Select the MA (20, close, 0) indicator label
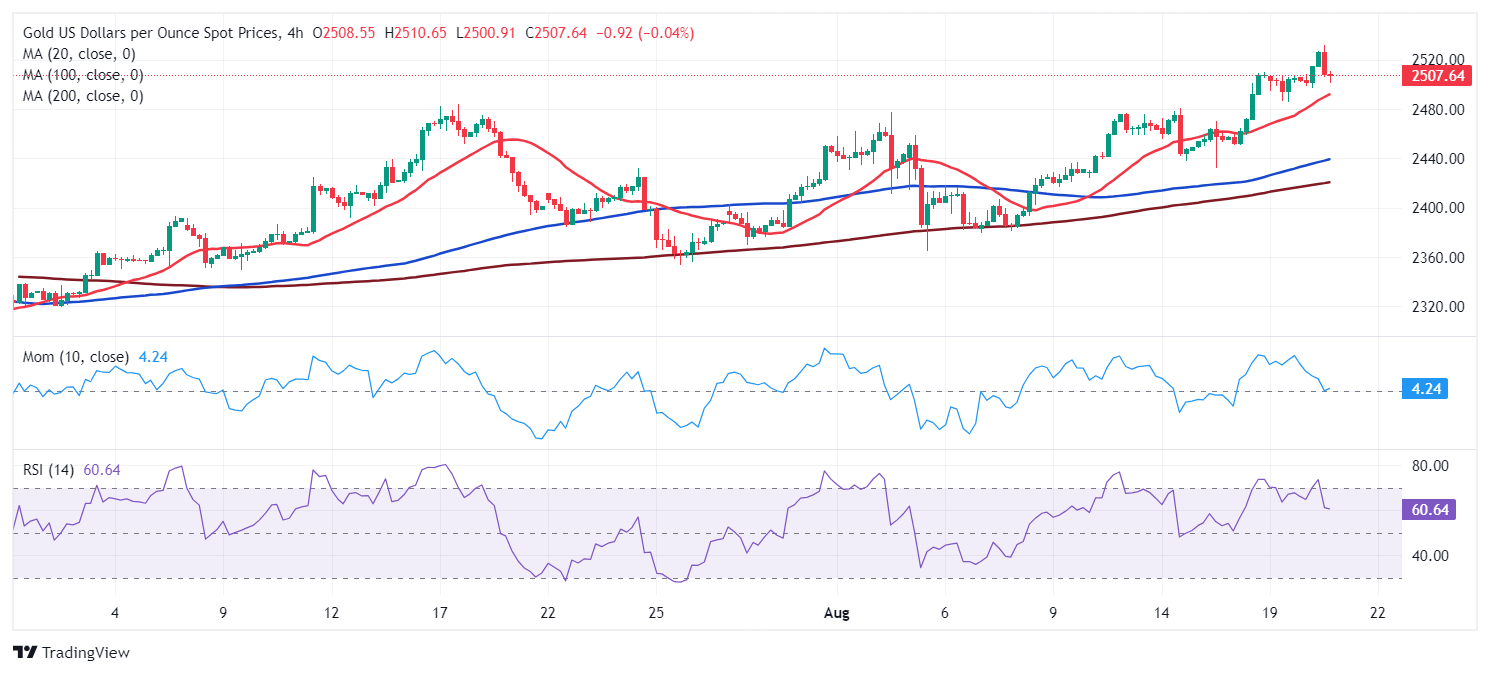1490x674 pixels. pyautogui.click(x=79, y=54)
